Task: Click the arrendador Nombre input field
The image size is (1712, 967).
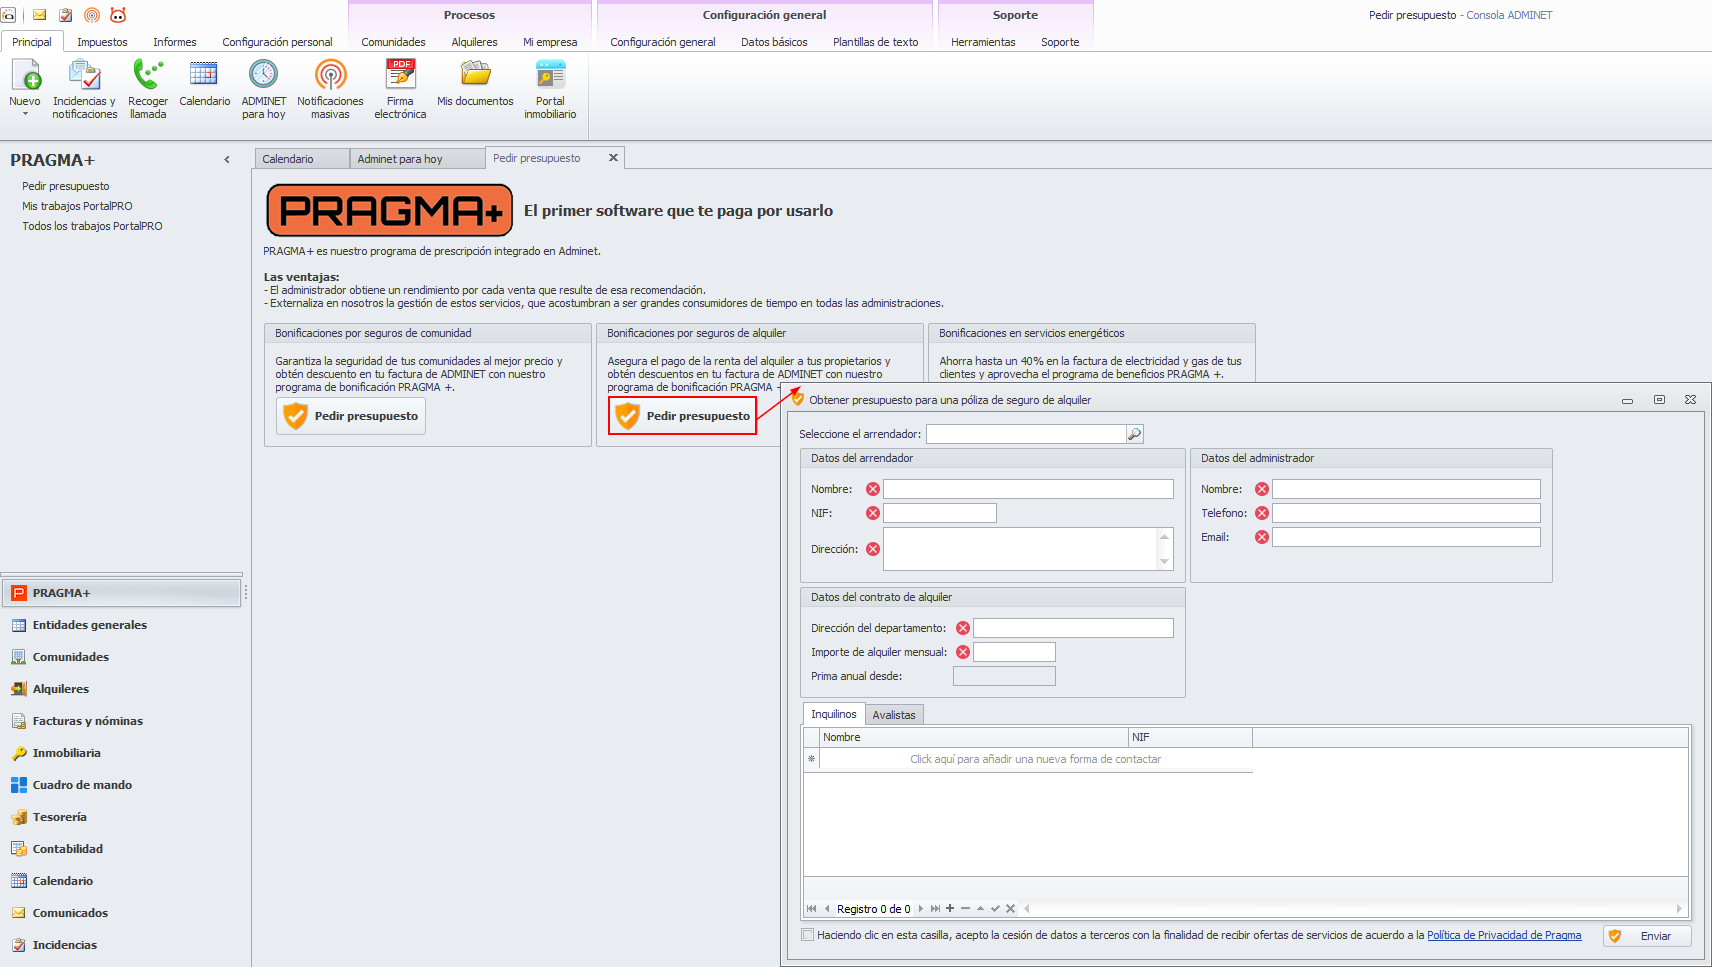Action: pyautogui.click(x=1028, y=489)
